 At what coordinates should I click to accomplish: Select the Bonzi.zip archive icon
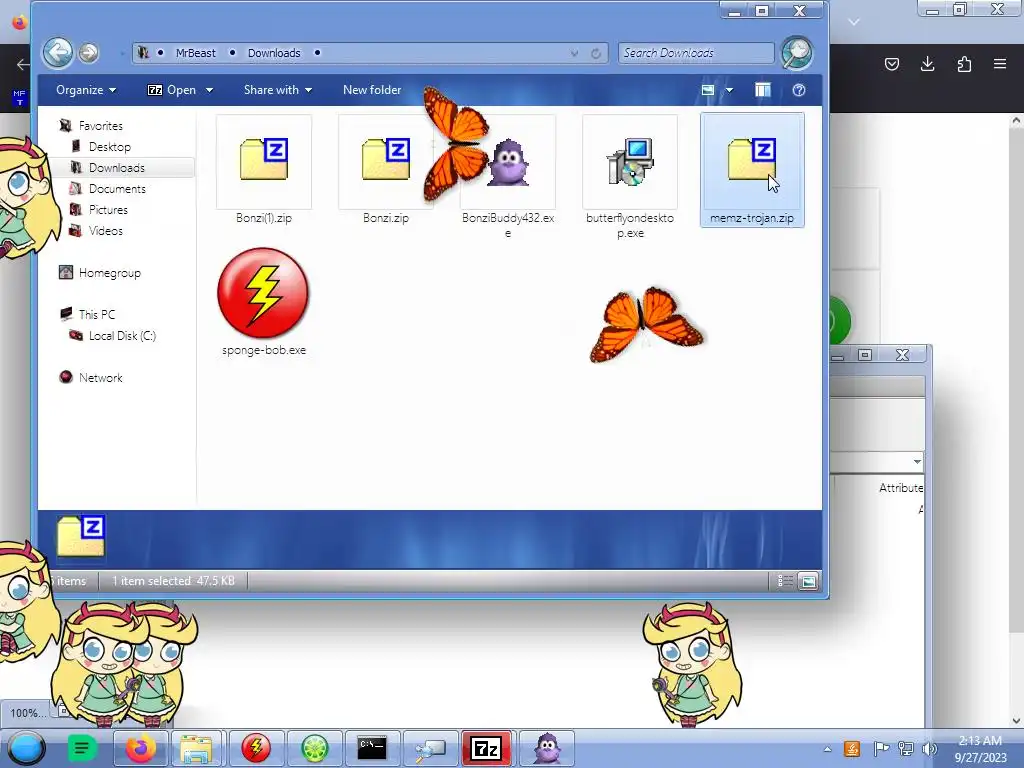[x=386, y=159]
